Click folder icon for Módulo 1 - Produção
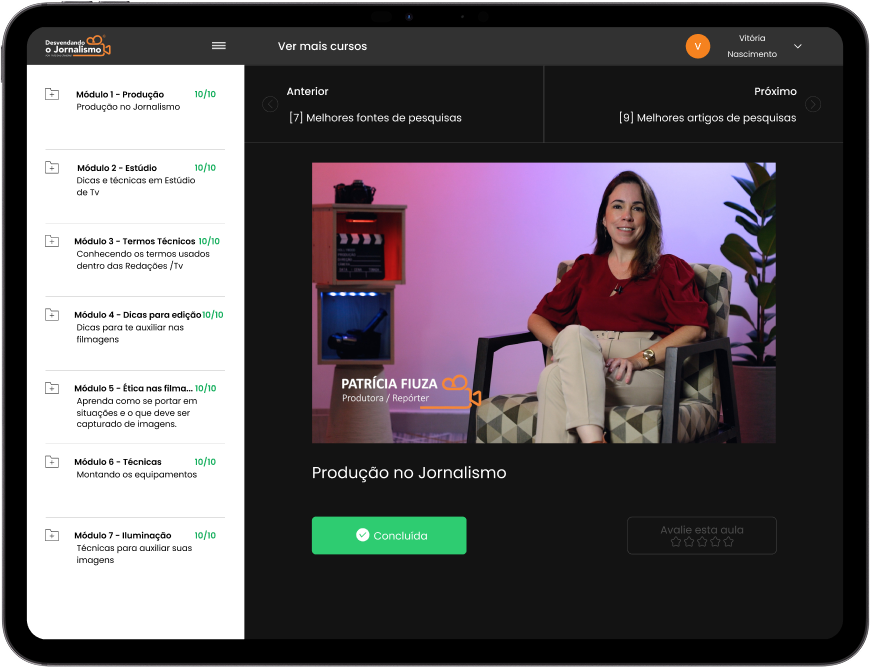 tap(52, 95)
